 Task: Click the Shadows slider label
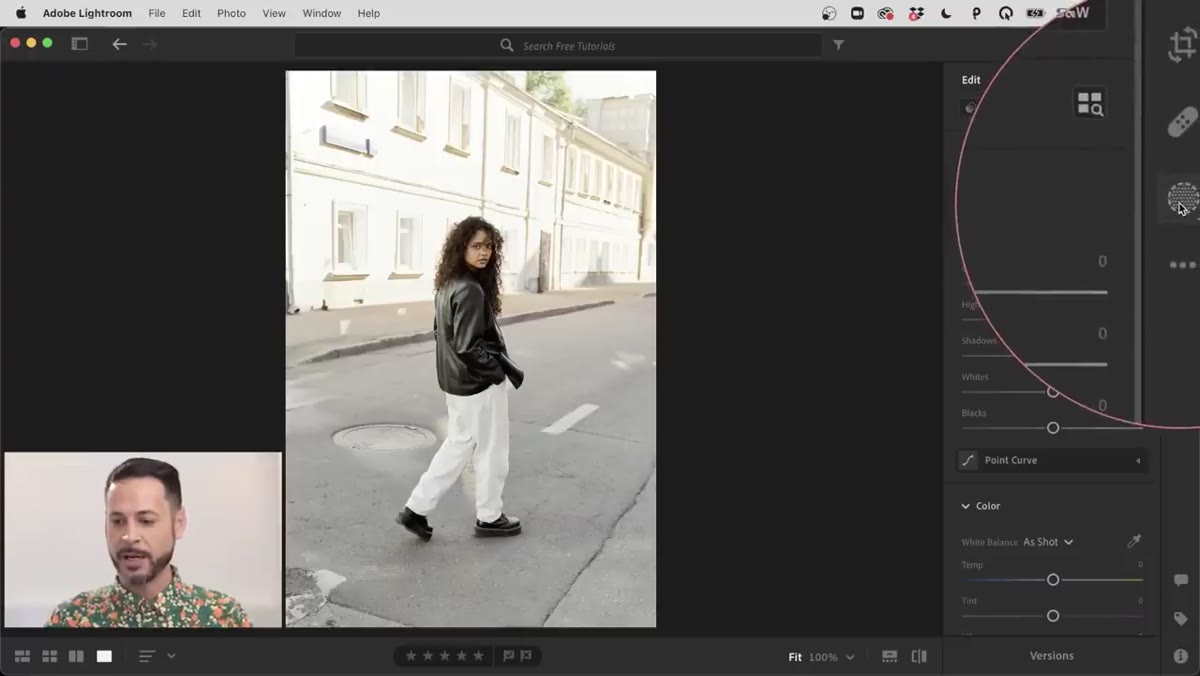(x=979, y=341)
